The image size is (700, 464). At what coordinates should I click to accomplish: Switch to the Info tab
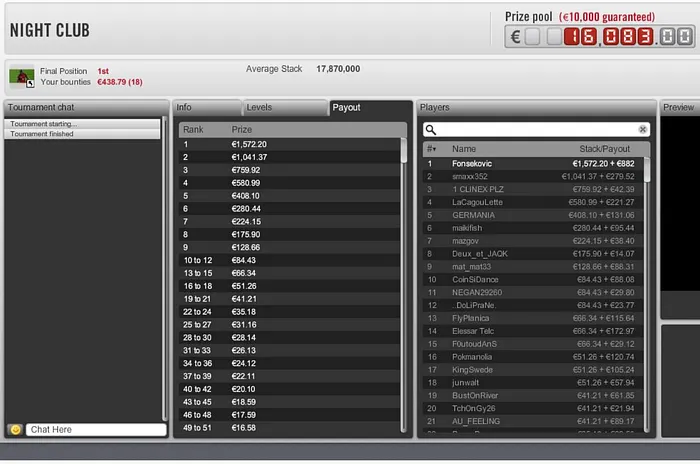click(207, 107)
